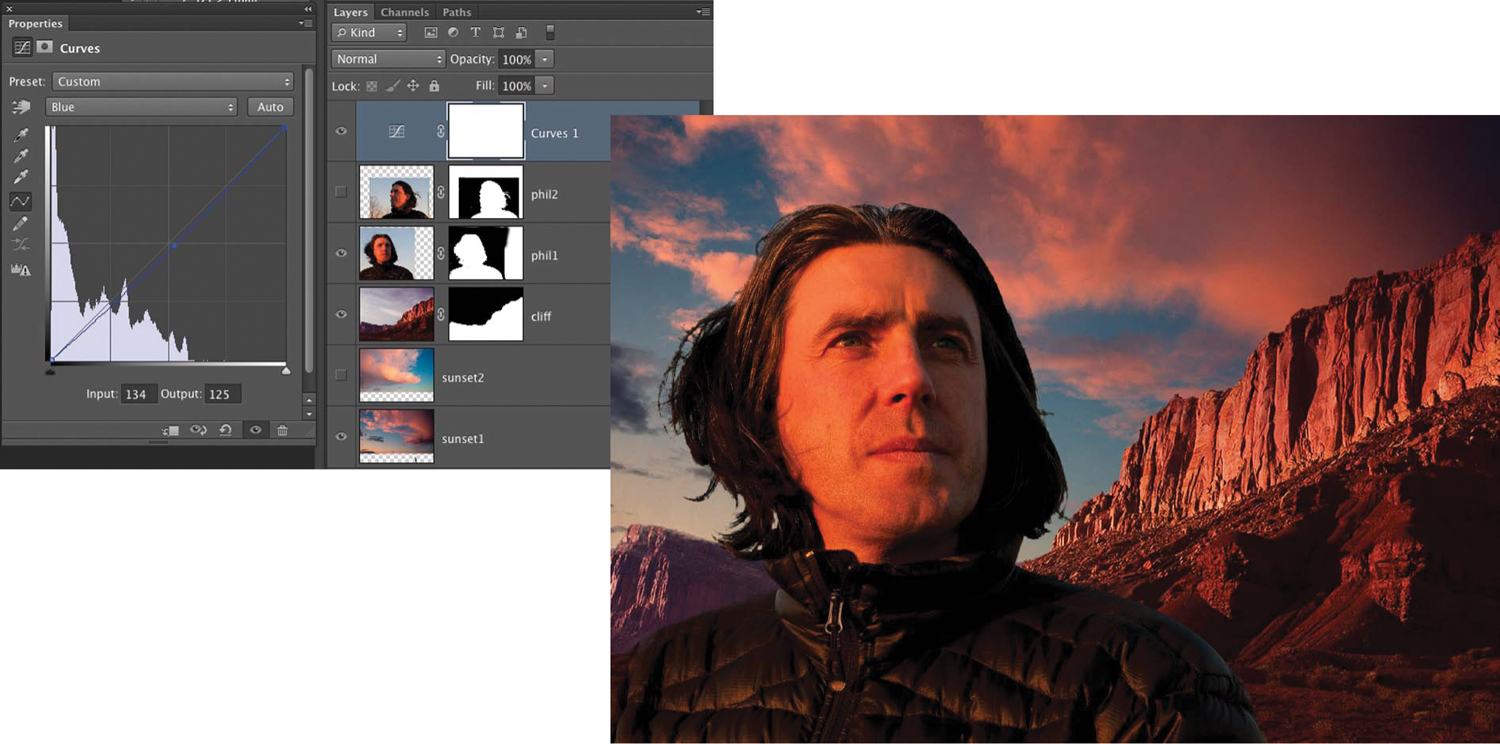Hide the Curves 1 layer
The width and height of the screenshot is (1500, 744).
coord(341,131)
